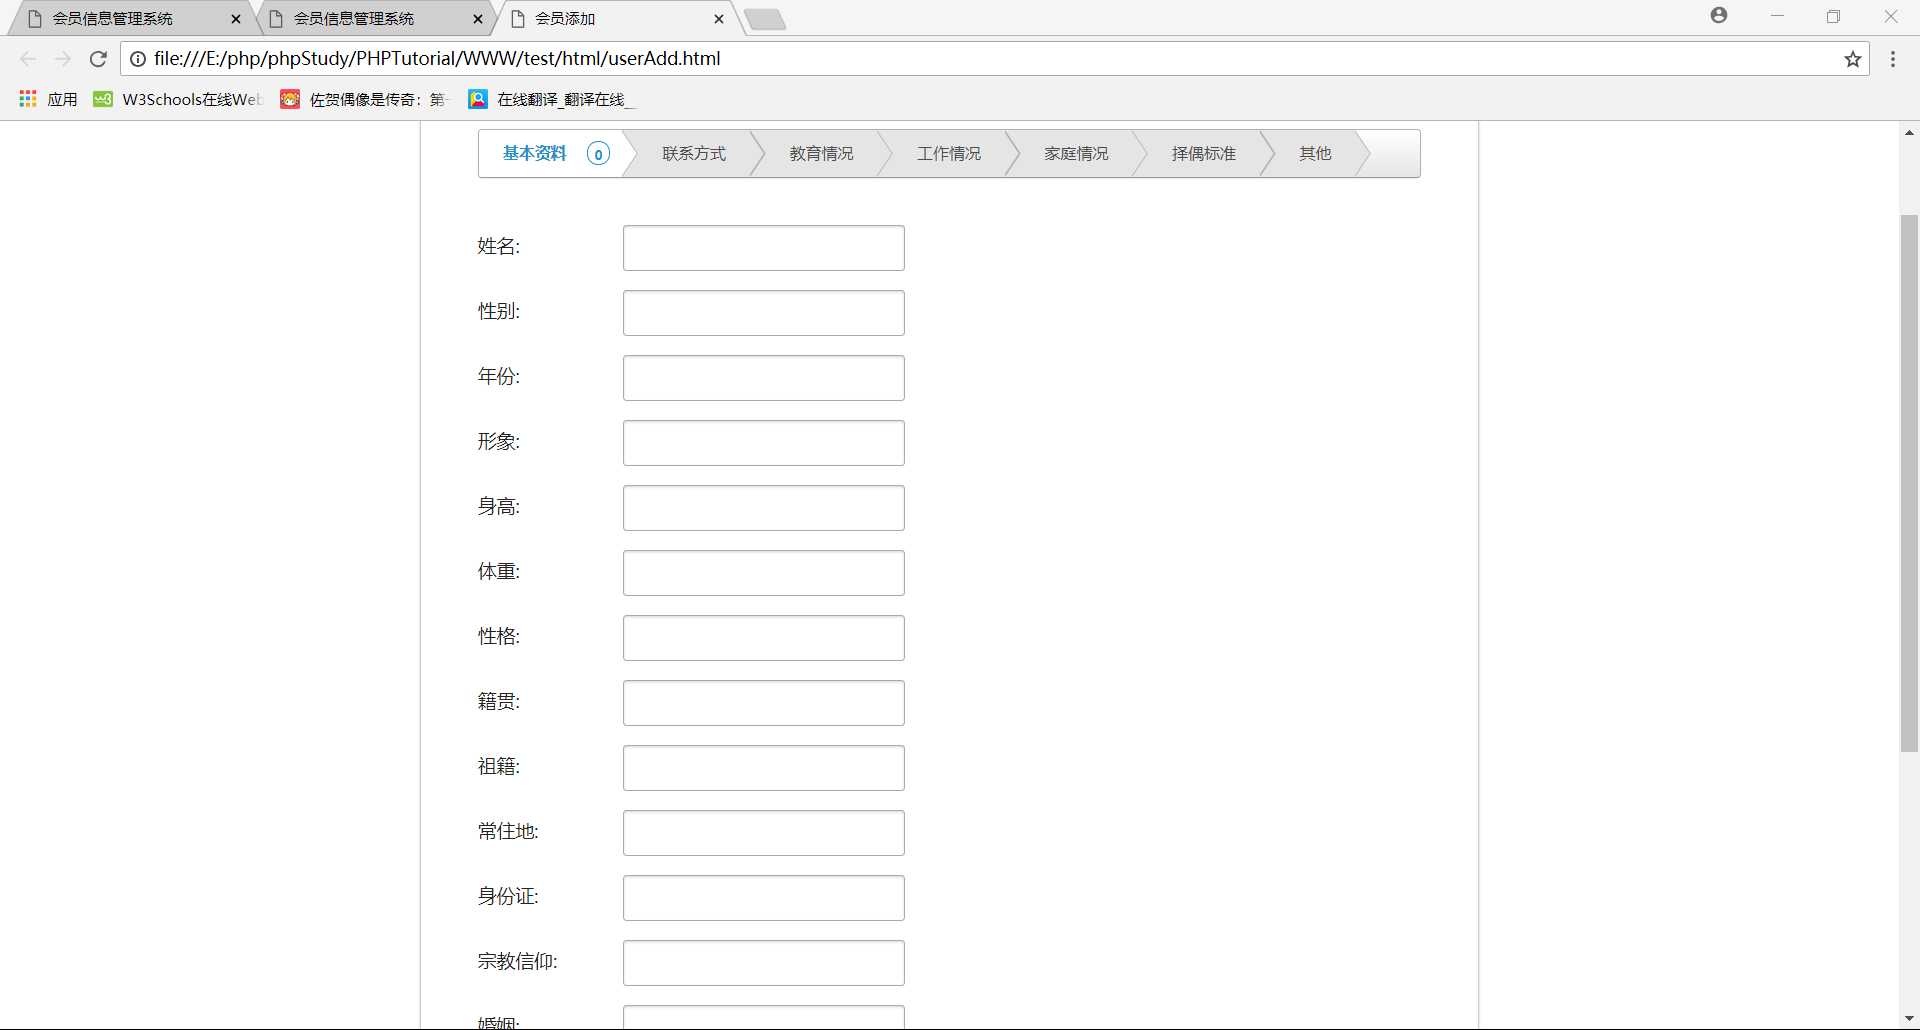The width and height of the screenshot is (1920, 1030).
Task: Focus the 身高 input field
Action: click(764, 508)
